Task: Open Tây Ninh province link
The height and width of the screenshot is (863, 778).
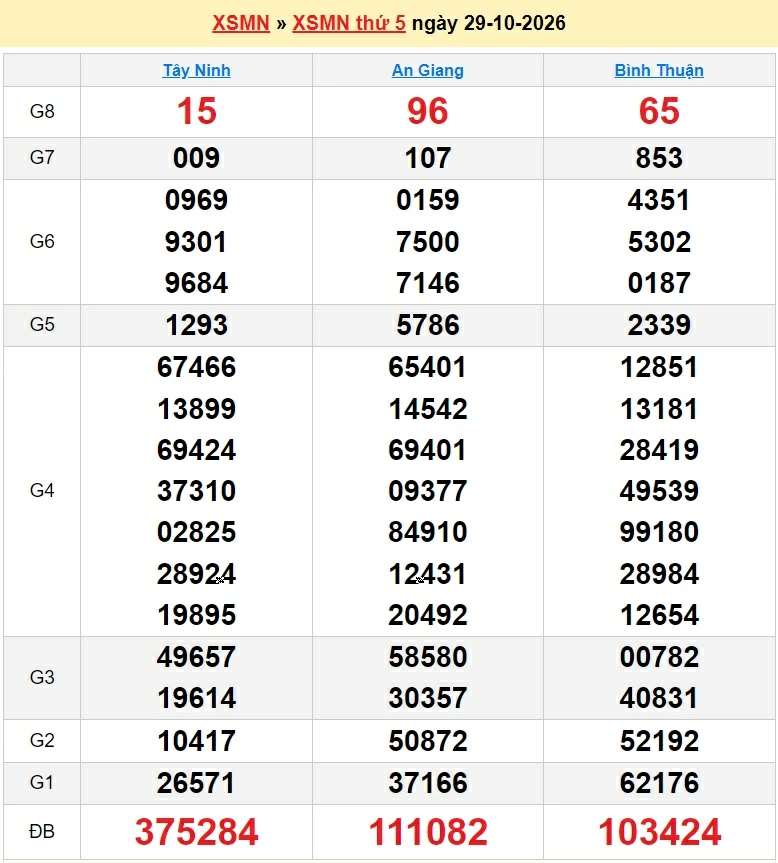Action: tap(196, 70)
